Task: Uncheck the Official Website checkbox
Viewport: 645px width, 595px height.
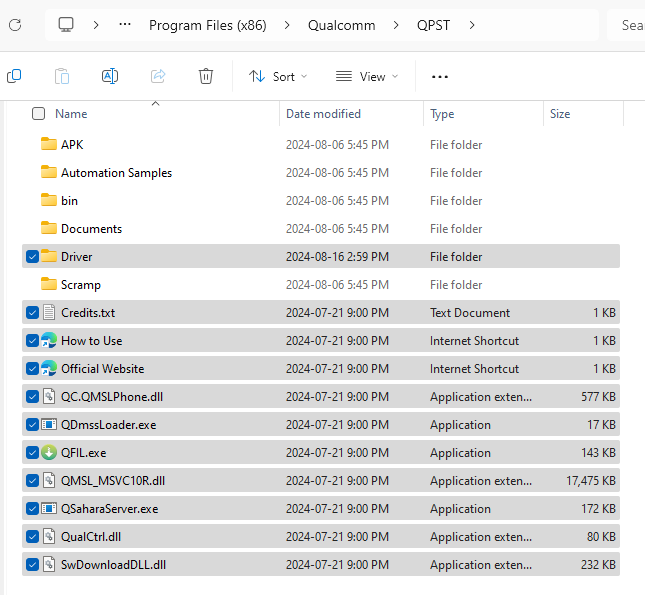Action: (32, 369)
